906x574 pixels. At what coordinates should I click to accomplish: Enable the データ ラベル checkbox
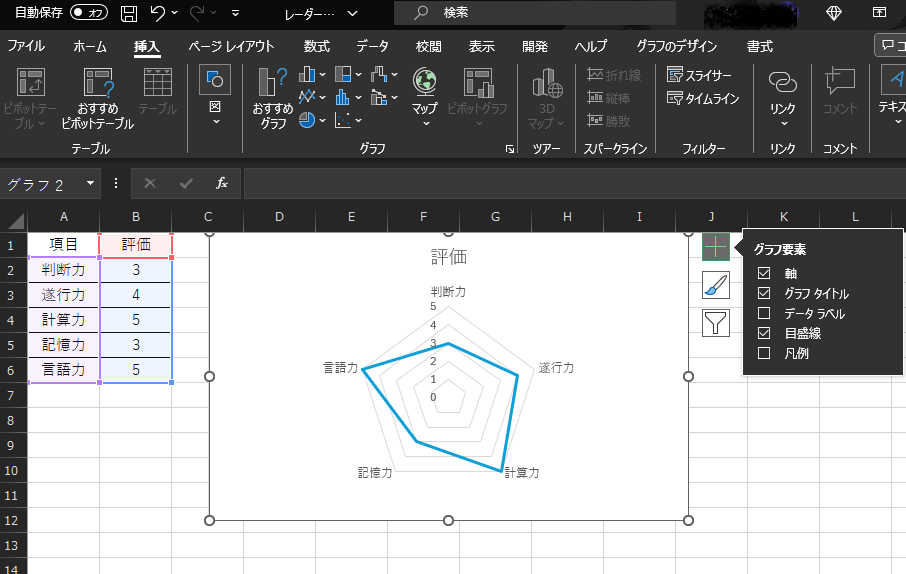[x=764, y=313]
